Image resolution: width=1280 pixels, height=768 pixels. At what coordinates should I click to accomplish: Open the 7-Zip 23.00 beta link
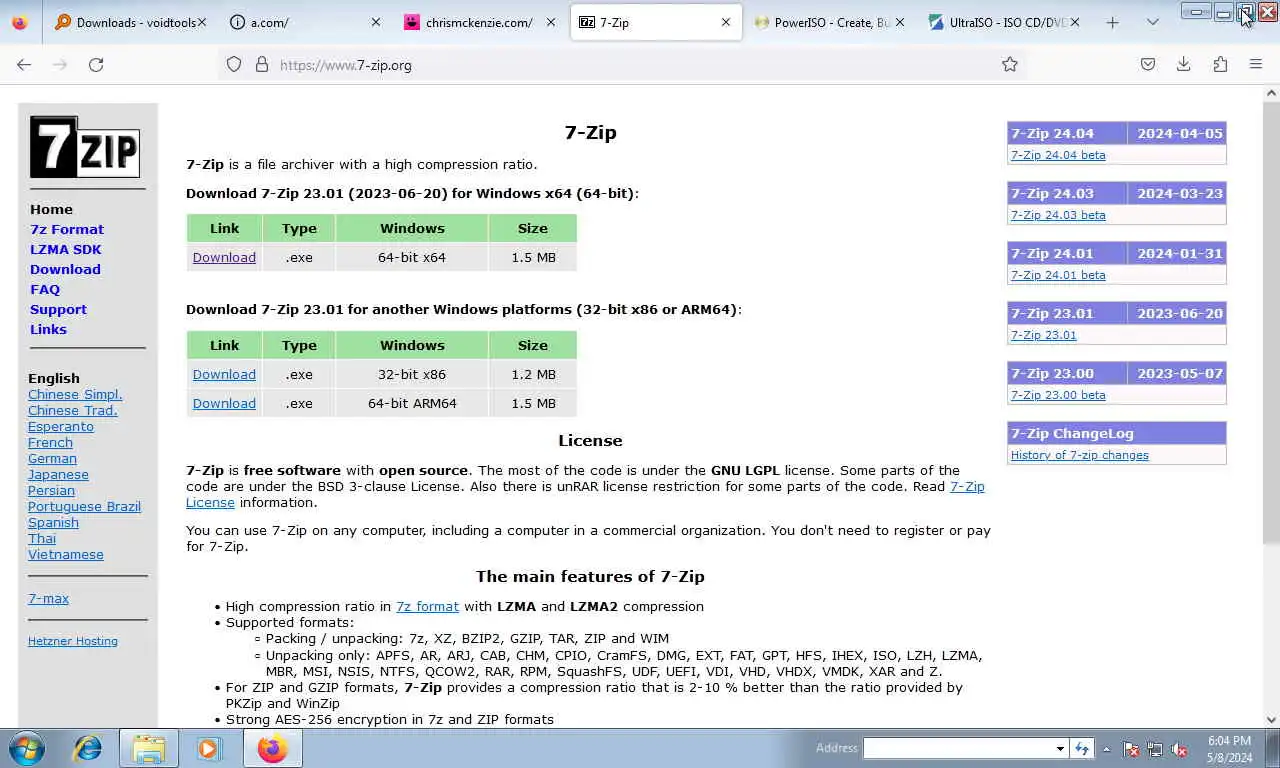tap(1058, 395)
